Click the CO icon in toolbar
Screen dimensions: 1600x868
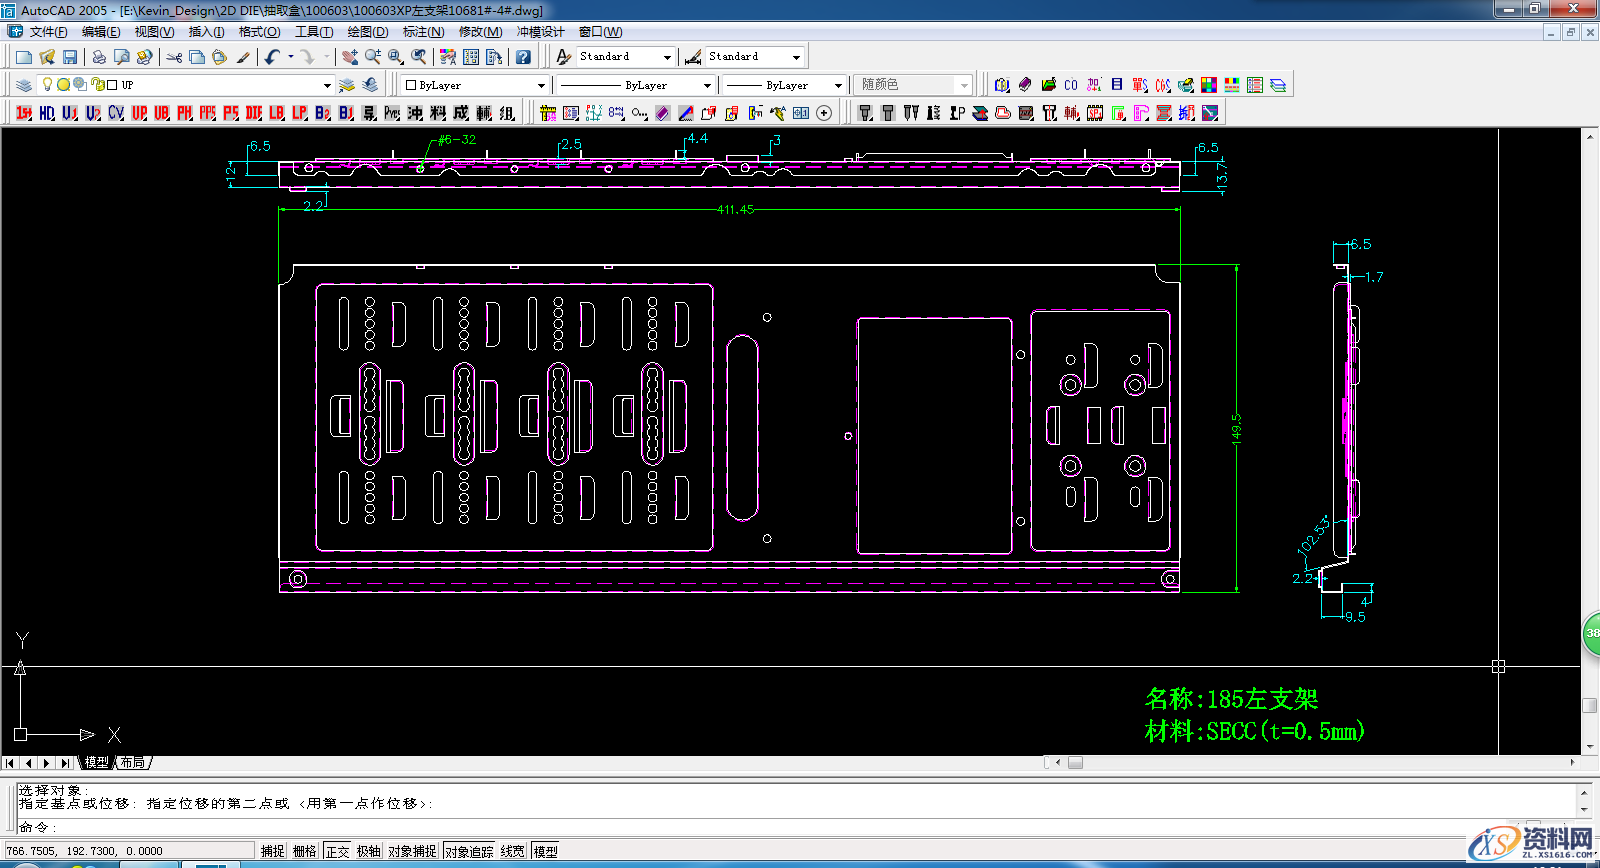[1071, 85]
